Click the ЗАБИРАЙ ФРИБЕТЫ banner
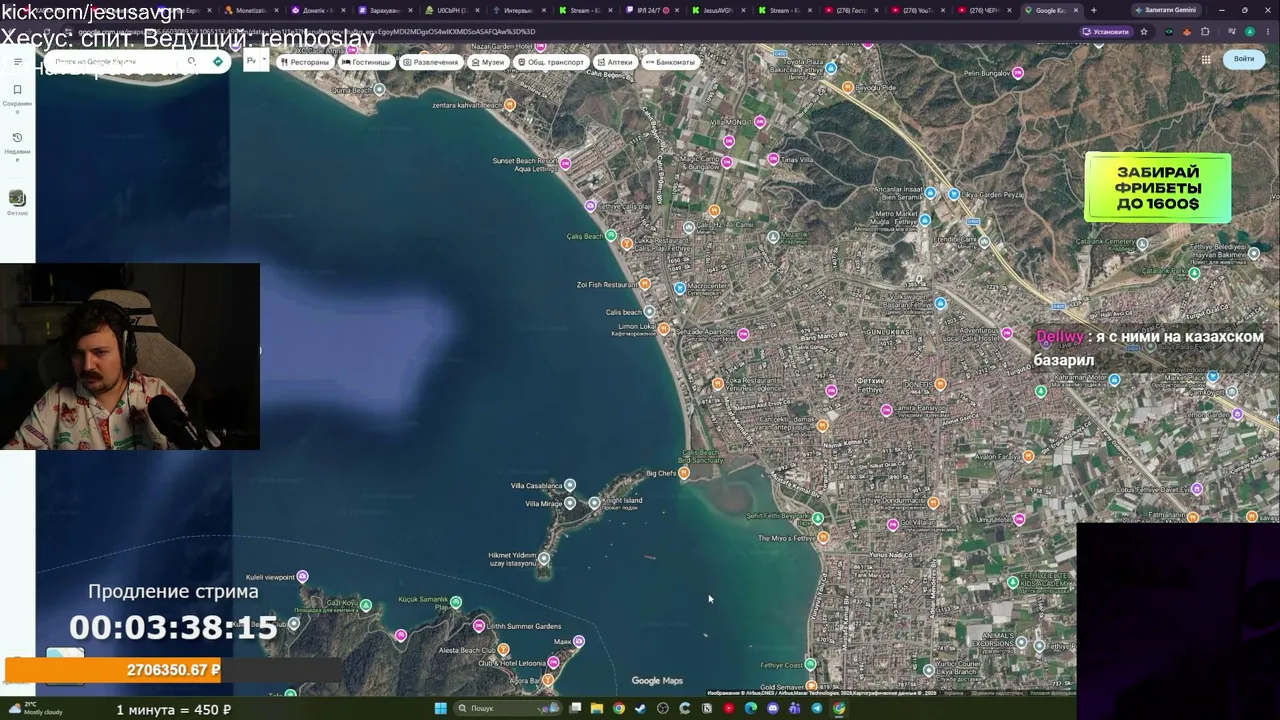Screen dimensions: 1280x720 coord(1158,187)
